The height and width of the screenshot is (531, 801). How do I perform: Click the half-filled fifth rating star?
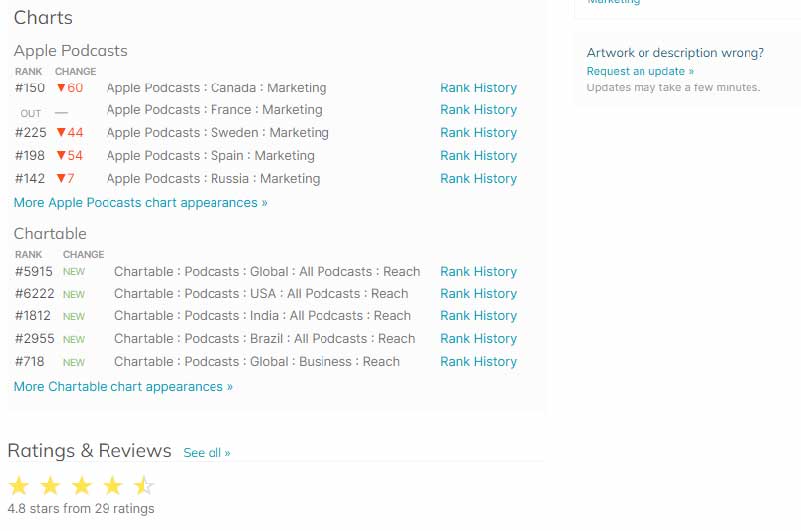coord(144,486)
